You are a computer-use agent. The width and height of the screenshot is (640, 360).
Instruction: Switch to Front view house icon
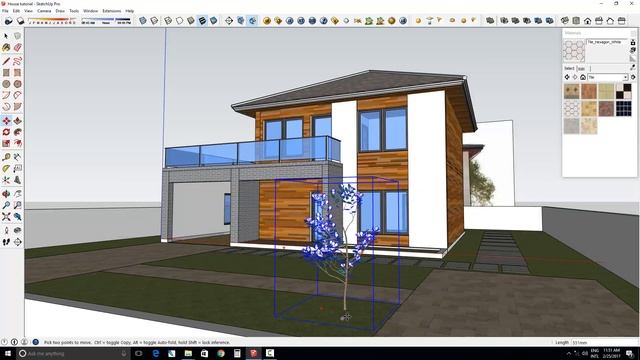coord(587,20)
